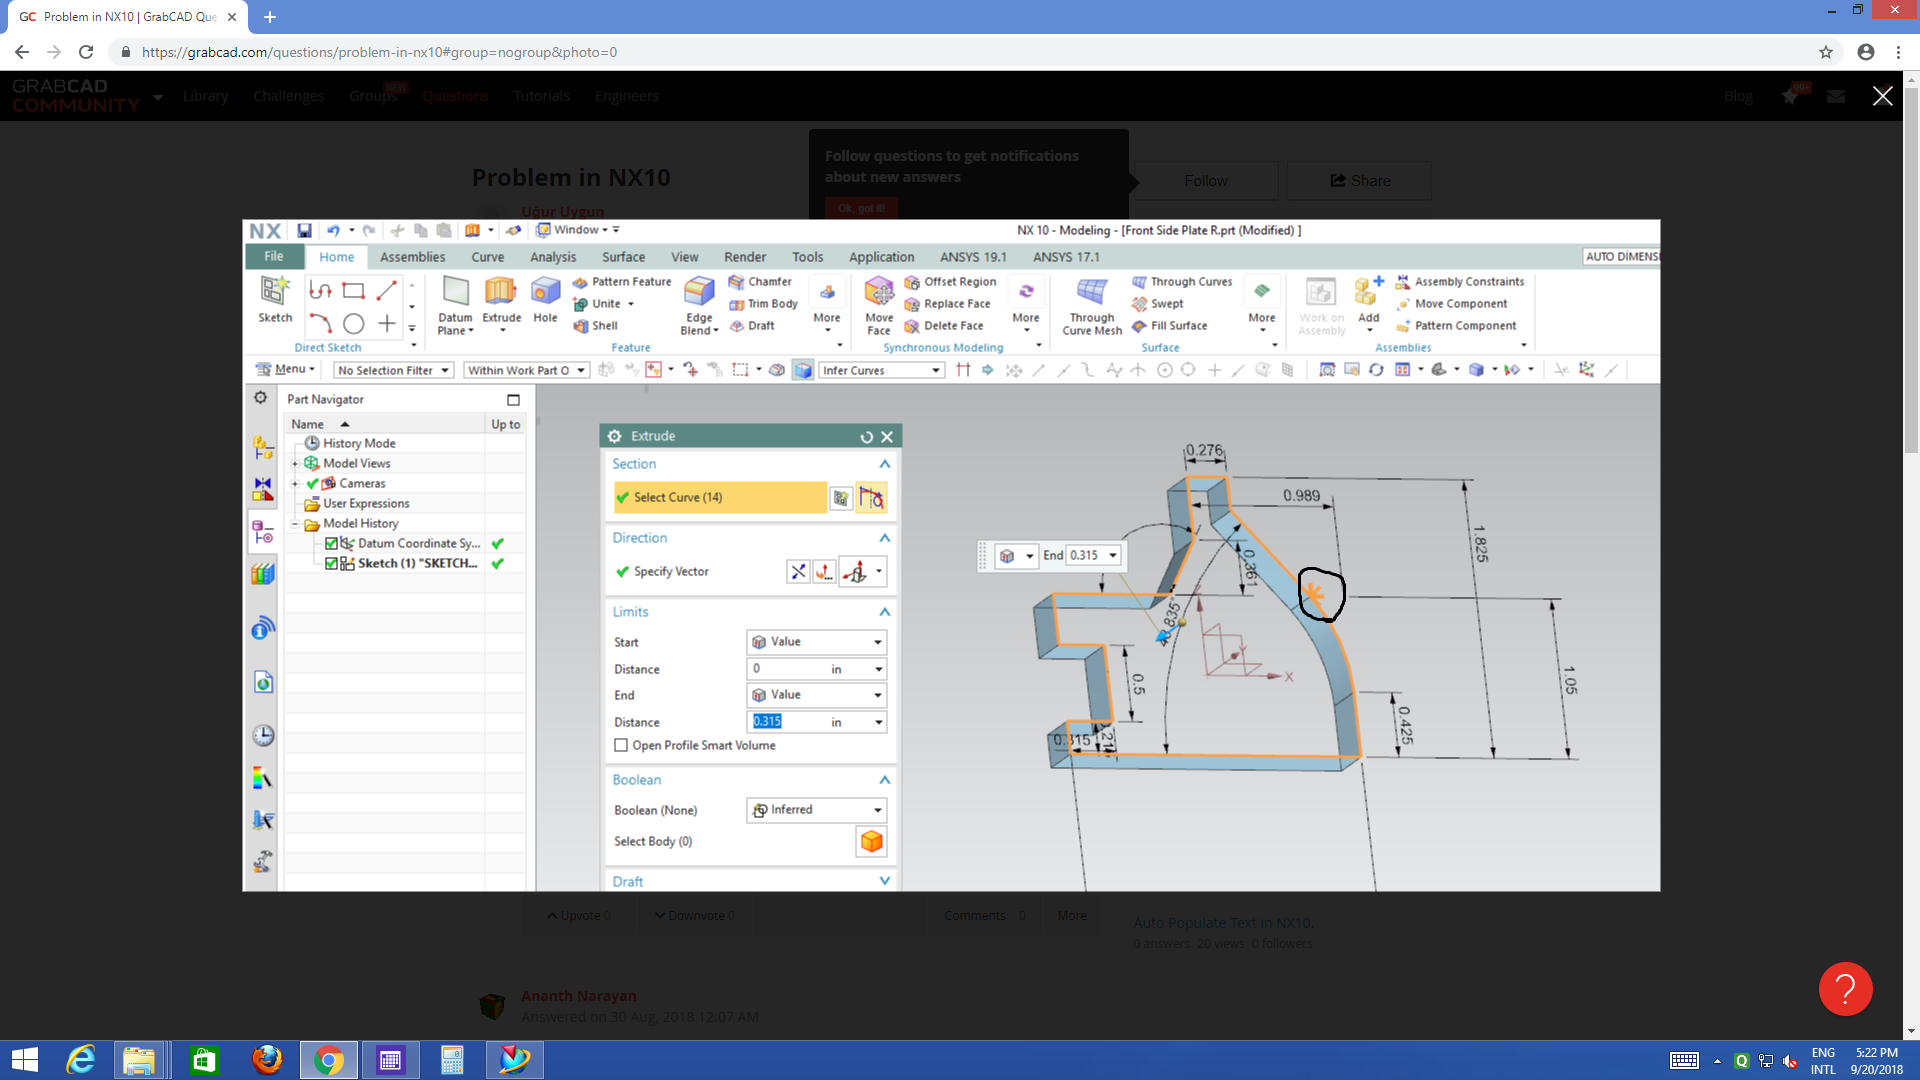Click the End Distance 0.315 input field
Image resolution: width=1920 pixels, height=1080 pixels.
click(x=790, y=722)
